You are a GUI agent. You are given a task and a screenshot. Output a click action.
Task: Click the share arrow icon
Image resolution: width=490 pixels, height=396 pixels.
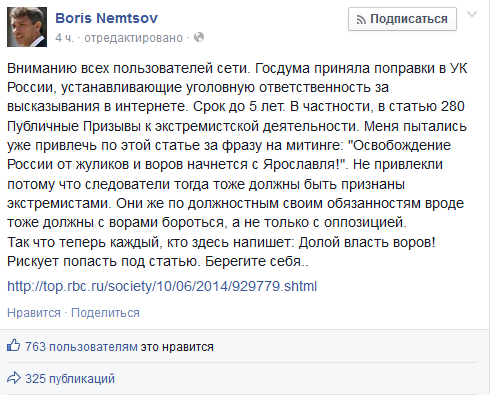click(14, 378)
